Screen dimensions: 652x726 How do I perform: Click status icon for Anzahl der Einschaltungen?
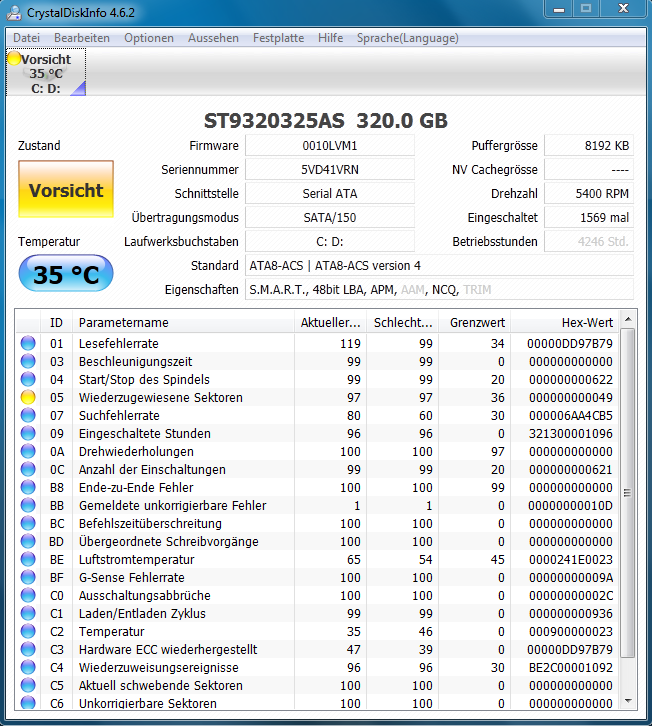coord(28,469)
